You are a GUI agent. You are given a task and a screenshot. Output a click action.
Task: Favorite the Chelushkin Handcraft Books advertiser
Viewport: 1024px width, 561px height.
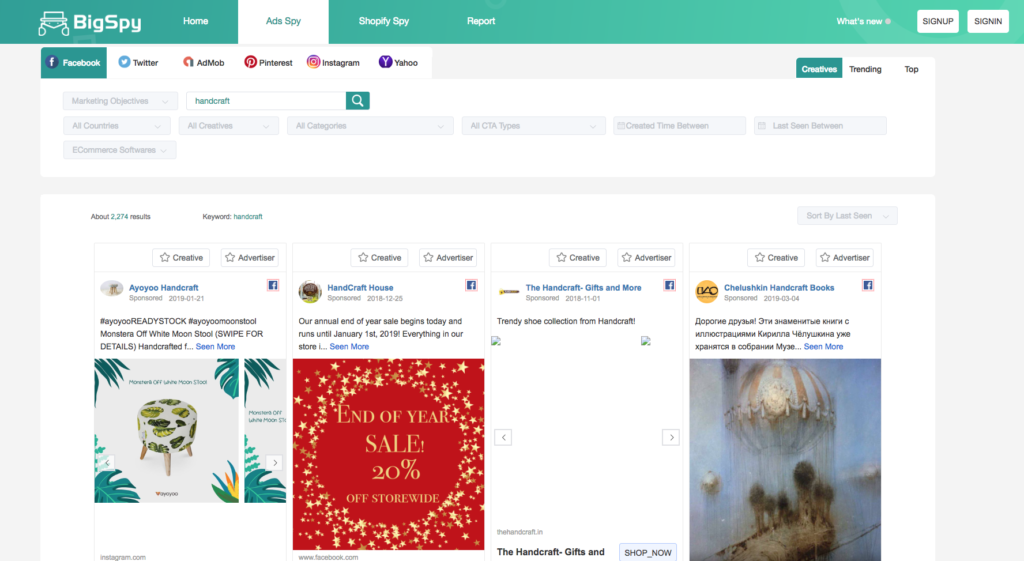point(844,257)
